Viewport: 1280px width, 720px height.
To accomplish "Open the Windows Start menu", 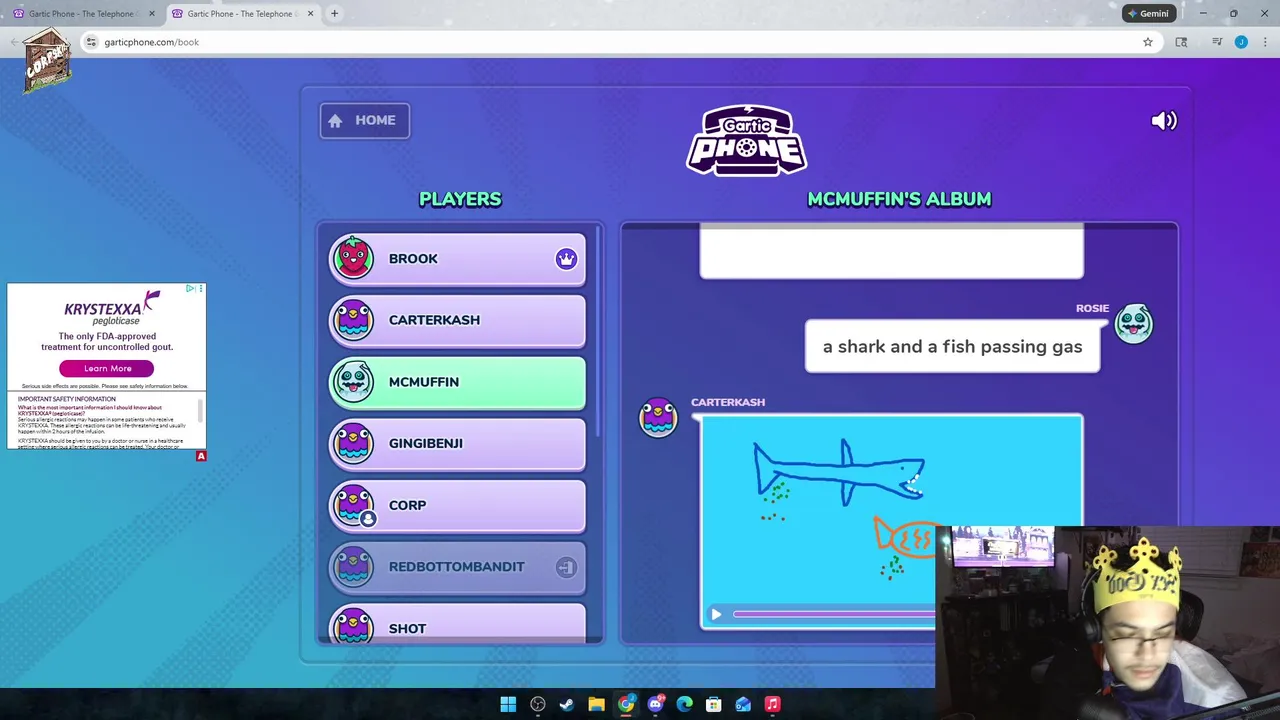I will point(508,705).
